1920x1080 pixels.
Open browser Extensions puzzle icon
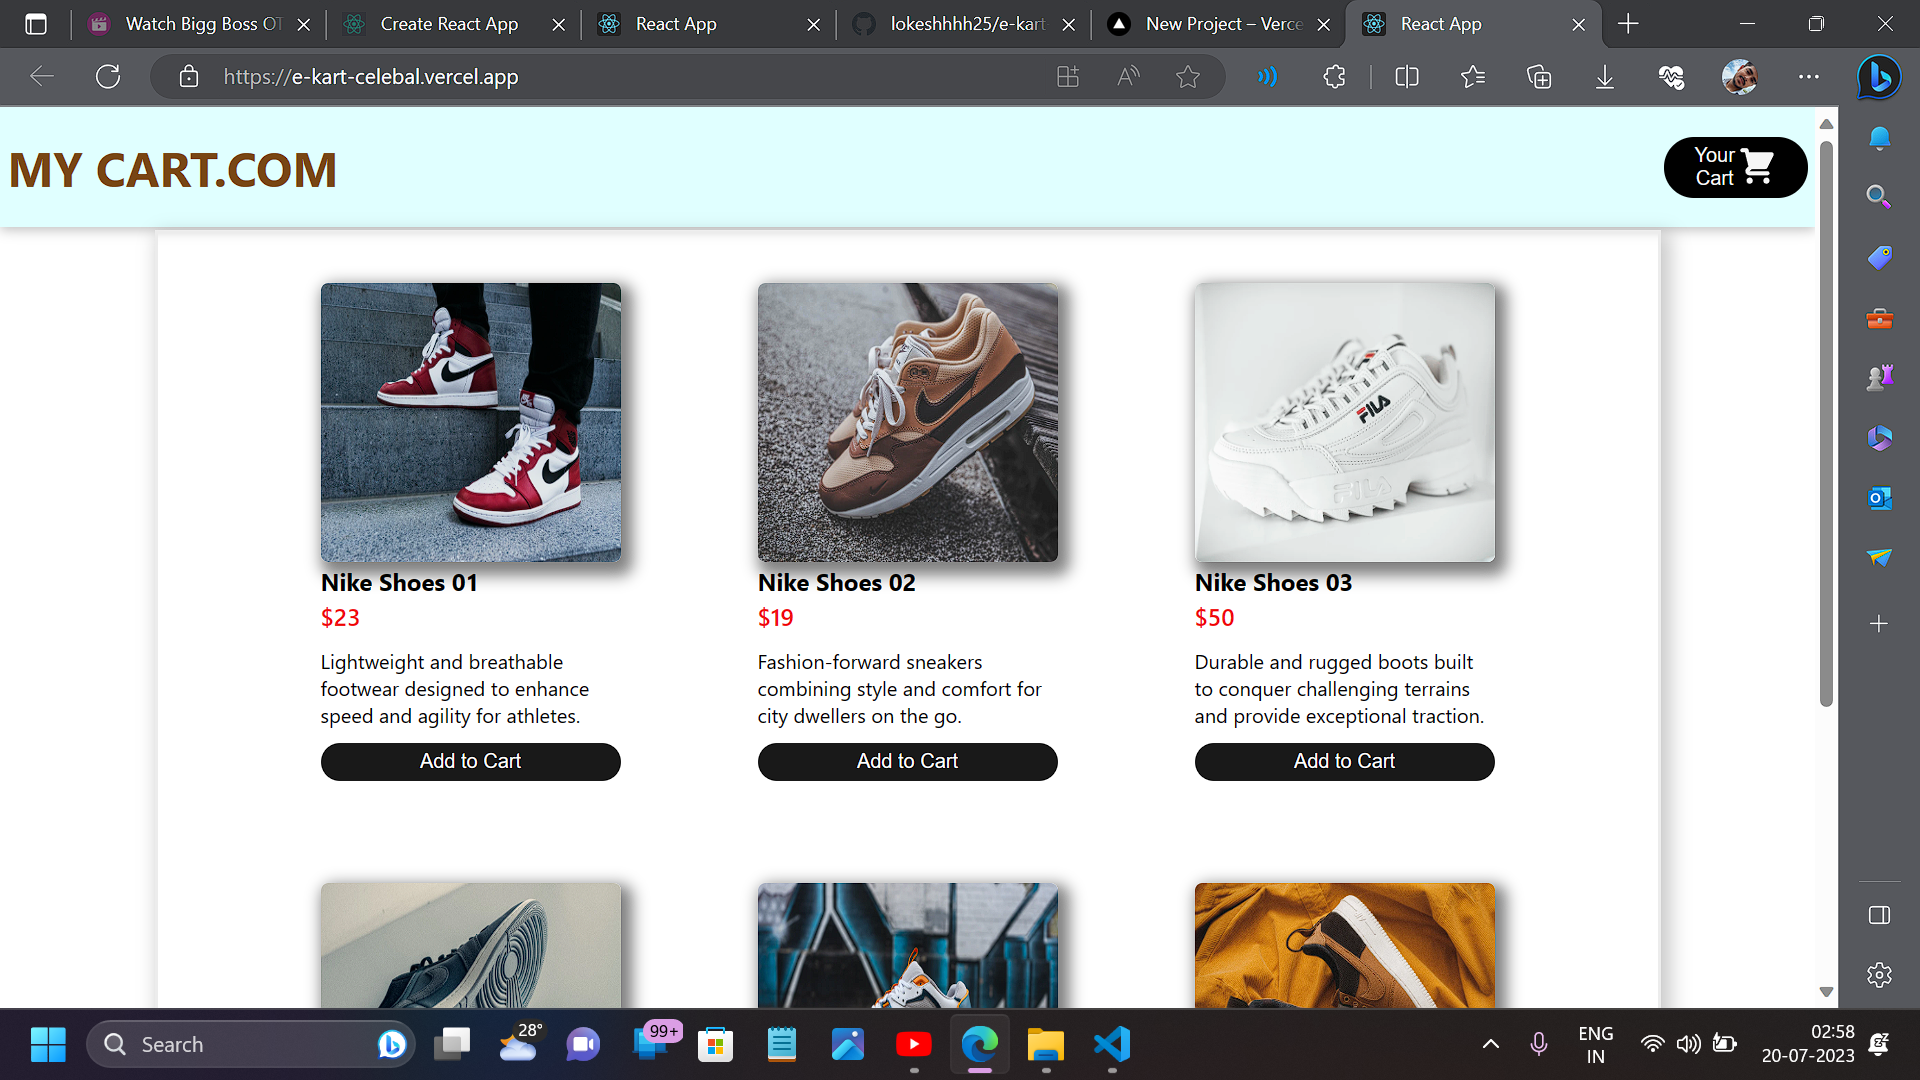[1334, 77]
